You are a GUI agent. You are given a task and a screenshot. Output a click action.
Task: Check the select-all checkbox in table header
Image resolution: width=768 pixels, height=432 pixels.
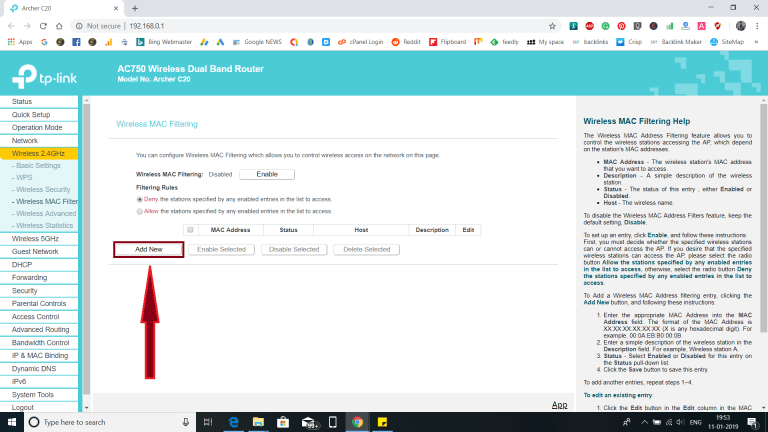coord(190,230)
